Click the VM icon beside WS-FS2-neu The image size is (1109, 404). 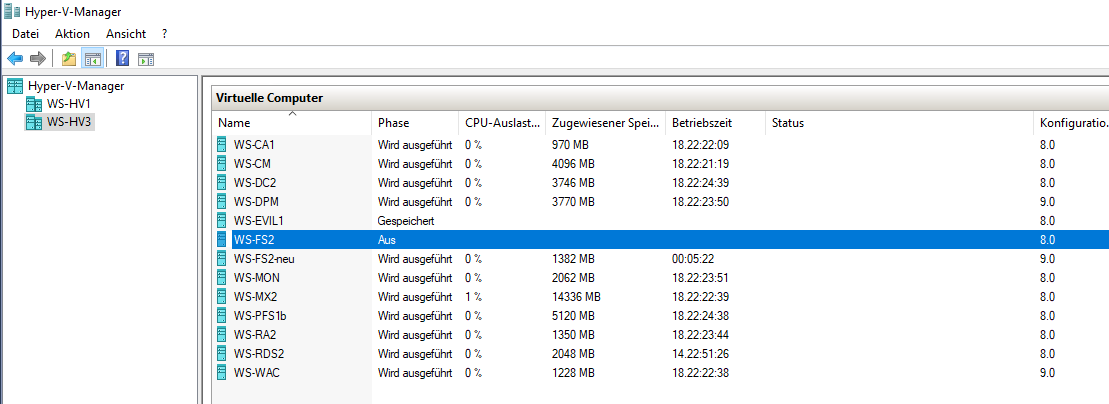click(222, 258)
